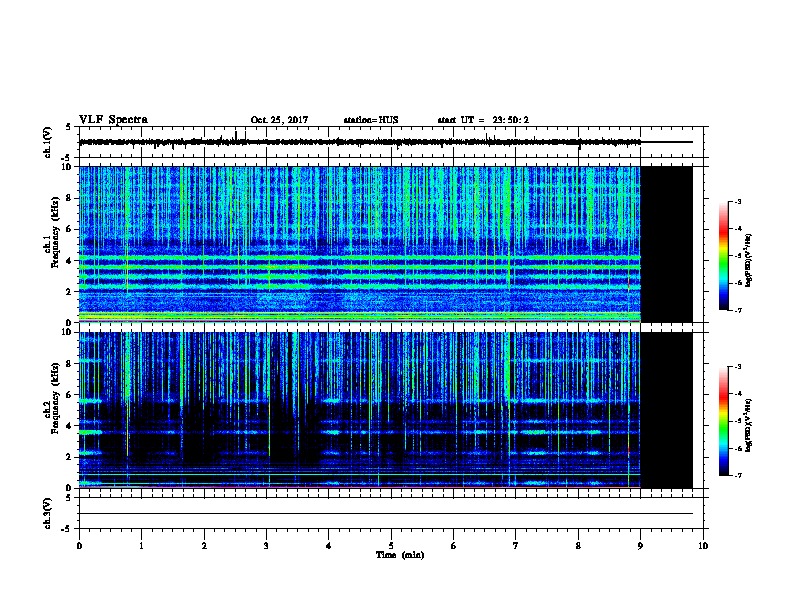Click the "-7" value on ch.2 color bar
The image size is (792, 612).
(737, 476)
